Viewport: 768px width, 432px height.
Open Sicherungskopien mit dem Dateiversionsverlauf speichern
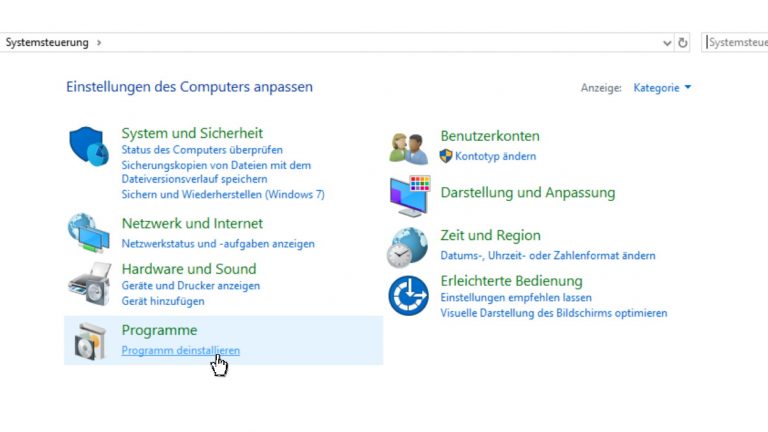click(216, 172)
